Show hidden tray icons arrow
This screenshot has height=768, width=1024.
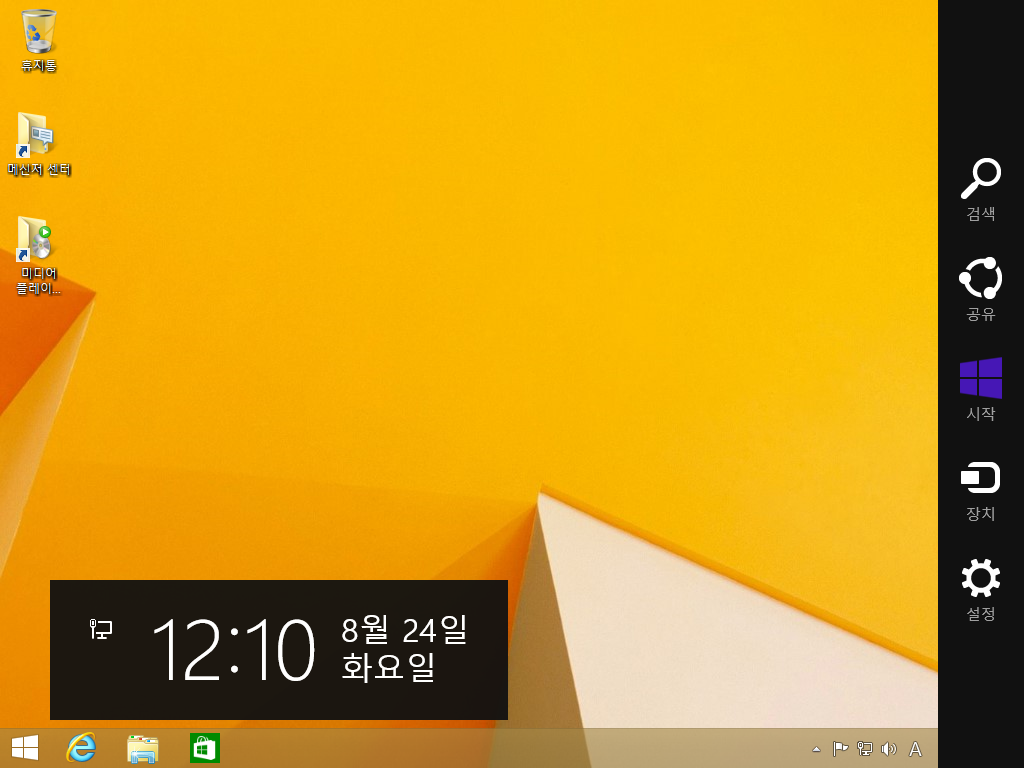(x=816, y=749)
